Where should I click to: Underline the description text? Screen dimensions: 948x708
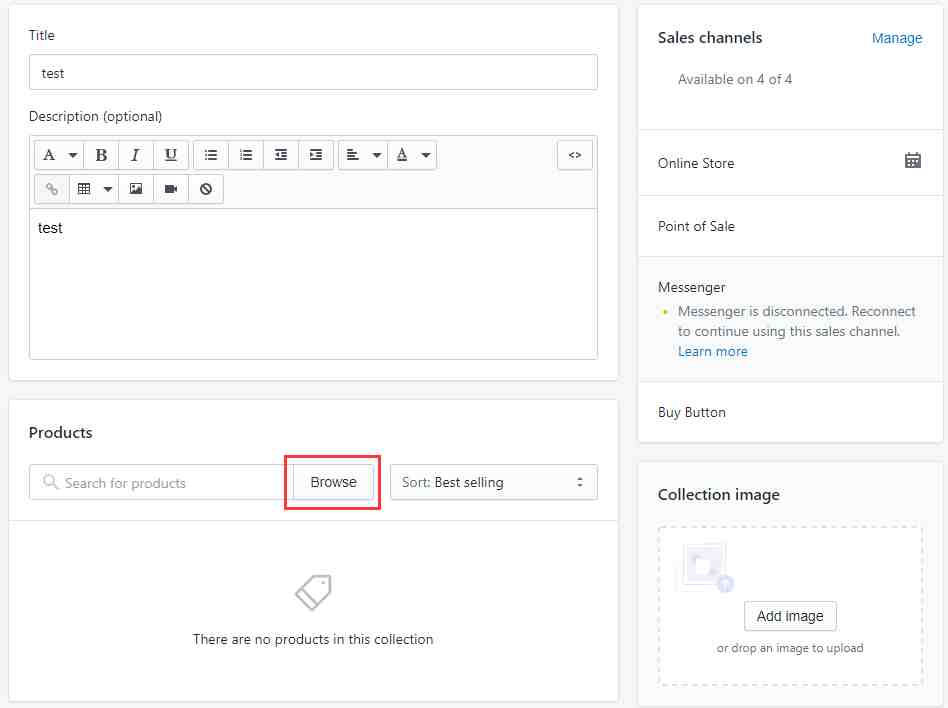170,155
